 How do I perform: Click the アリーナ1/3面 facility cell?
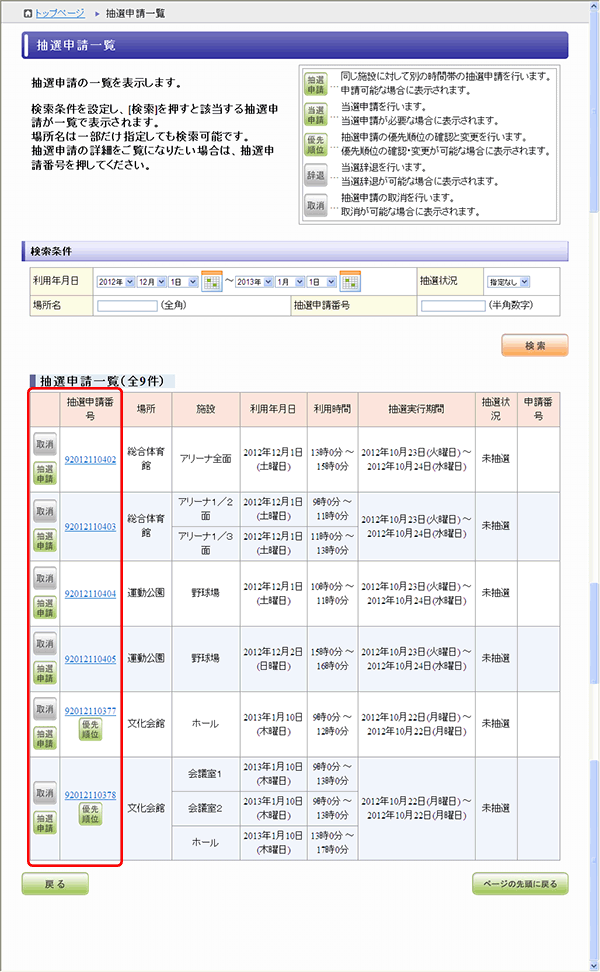coord(206,543)
